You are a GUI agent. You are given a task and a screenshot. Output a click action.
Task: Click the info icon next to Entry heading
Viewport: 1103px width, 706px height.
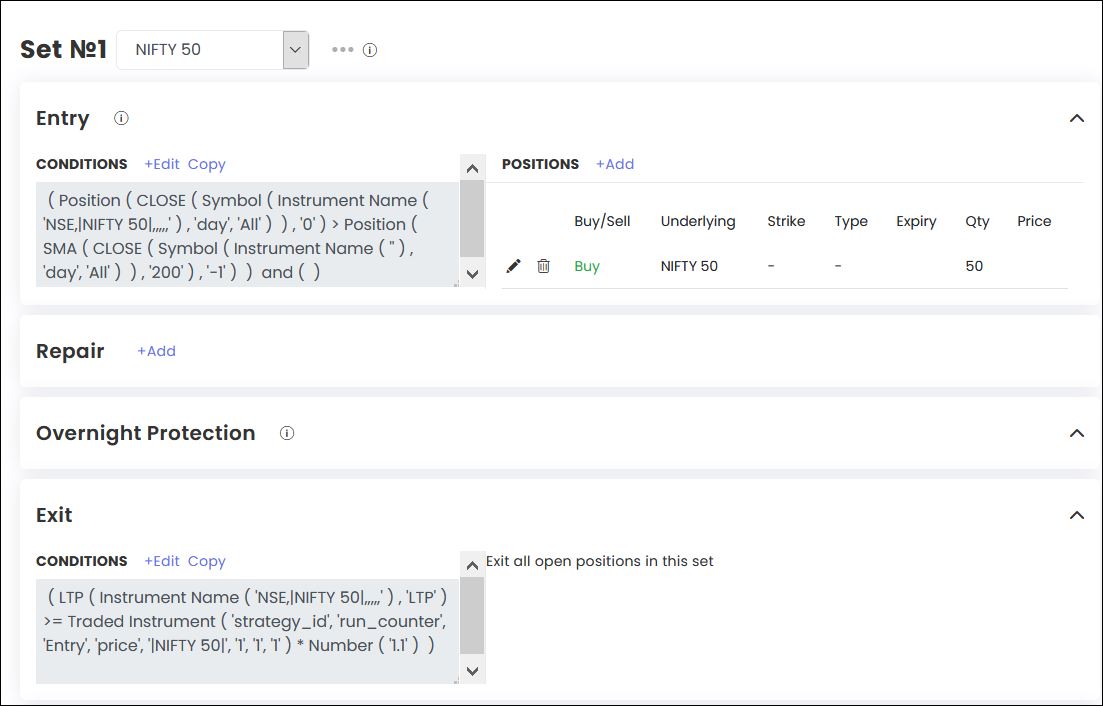coord(121,118)
